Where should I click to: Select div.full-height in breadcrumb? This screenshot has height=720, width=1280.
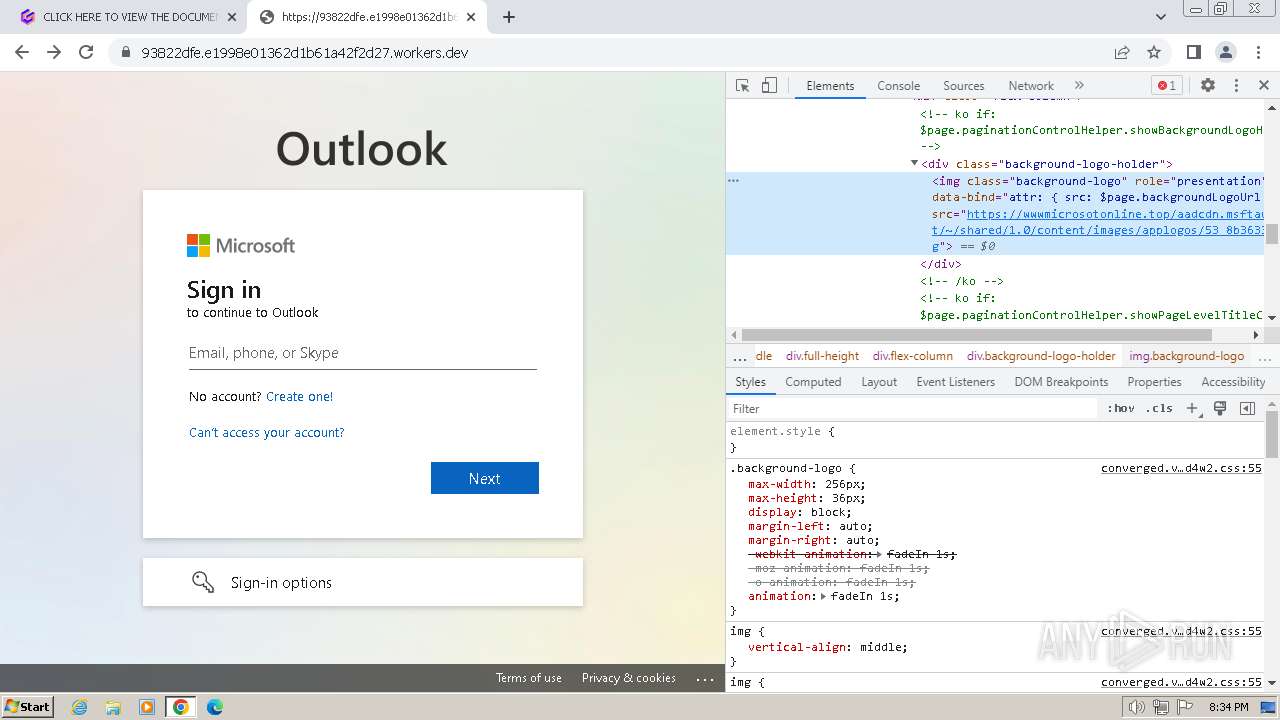[822, 356]
